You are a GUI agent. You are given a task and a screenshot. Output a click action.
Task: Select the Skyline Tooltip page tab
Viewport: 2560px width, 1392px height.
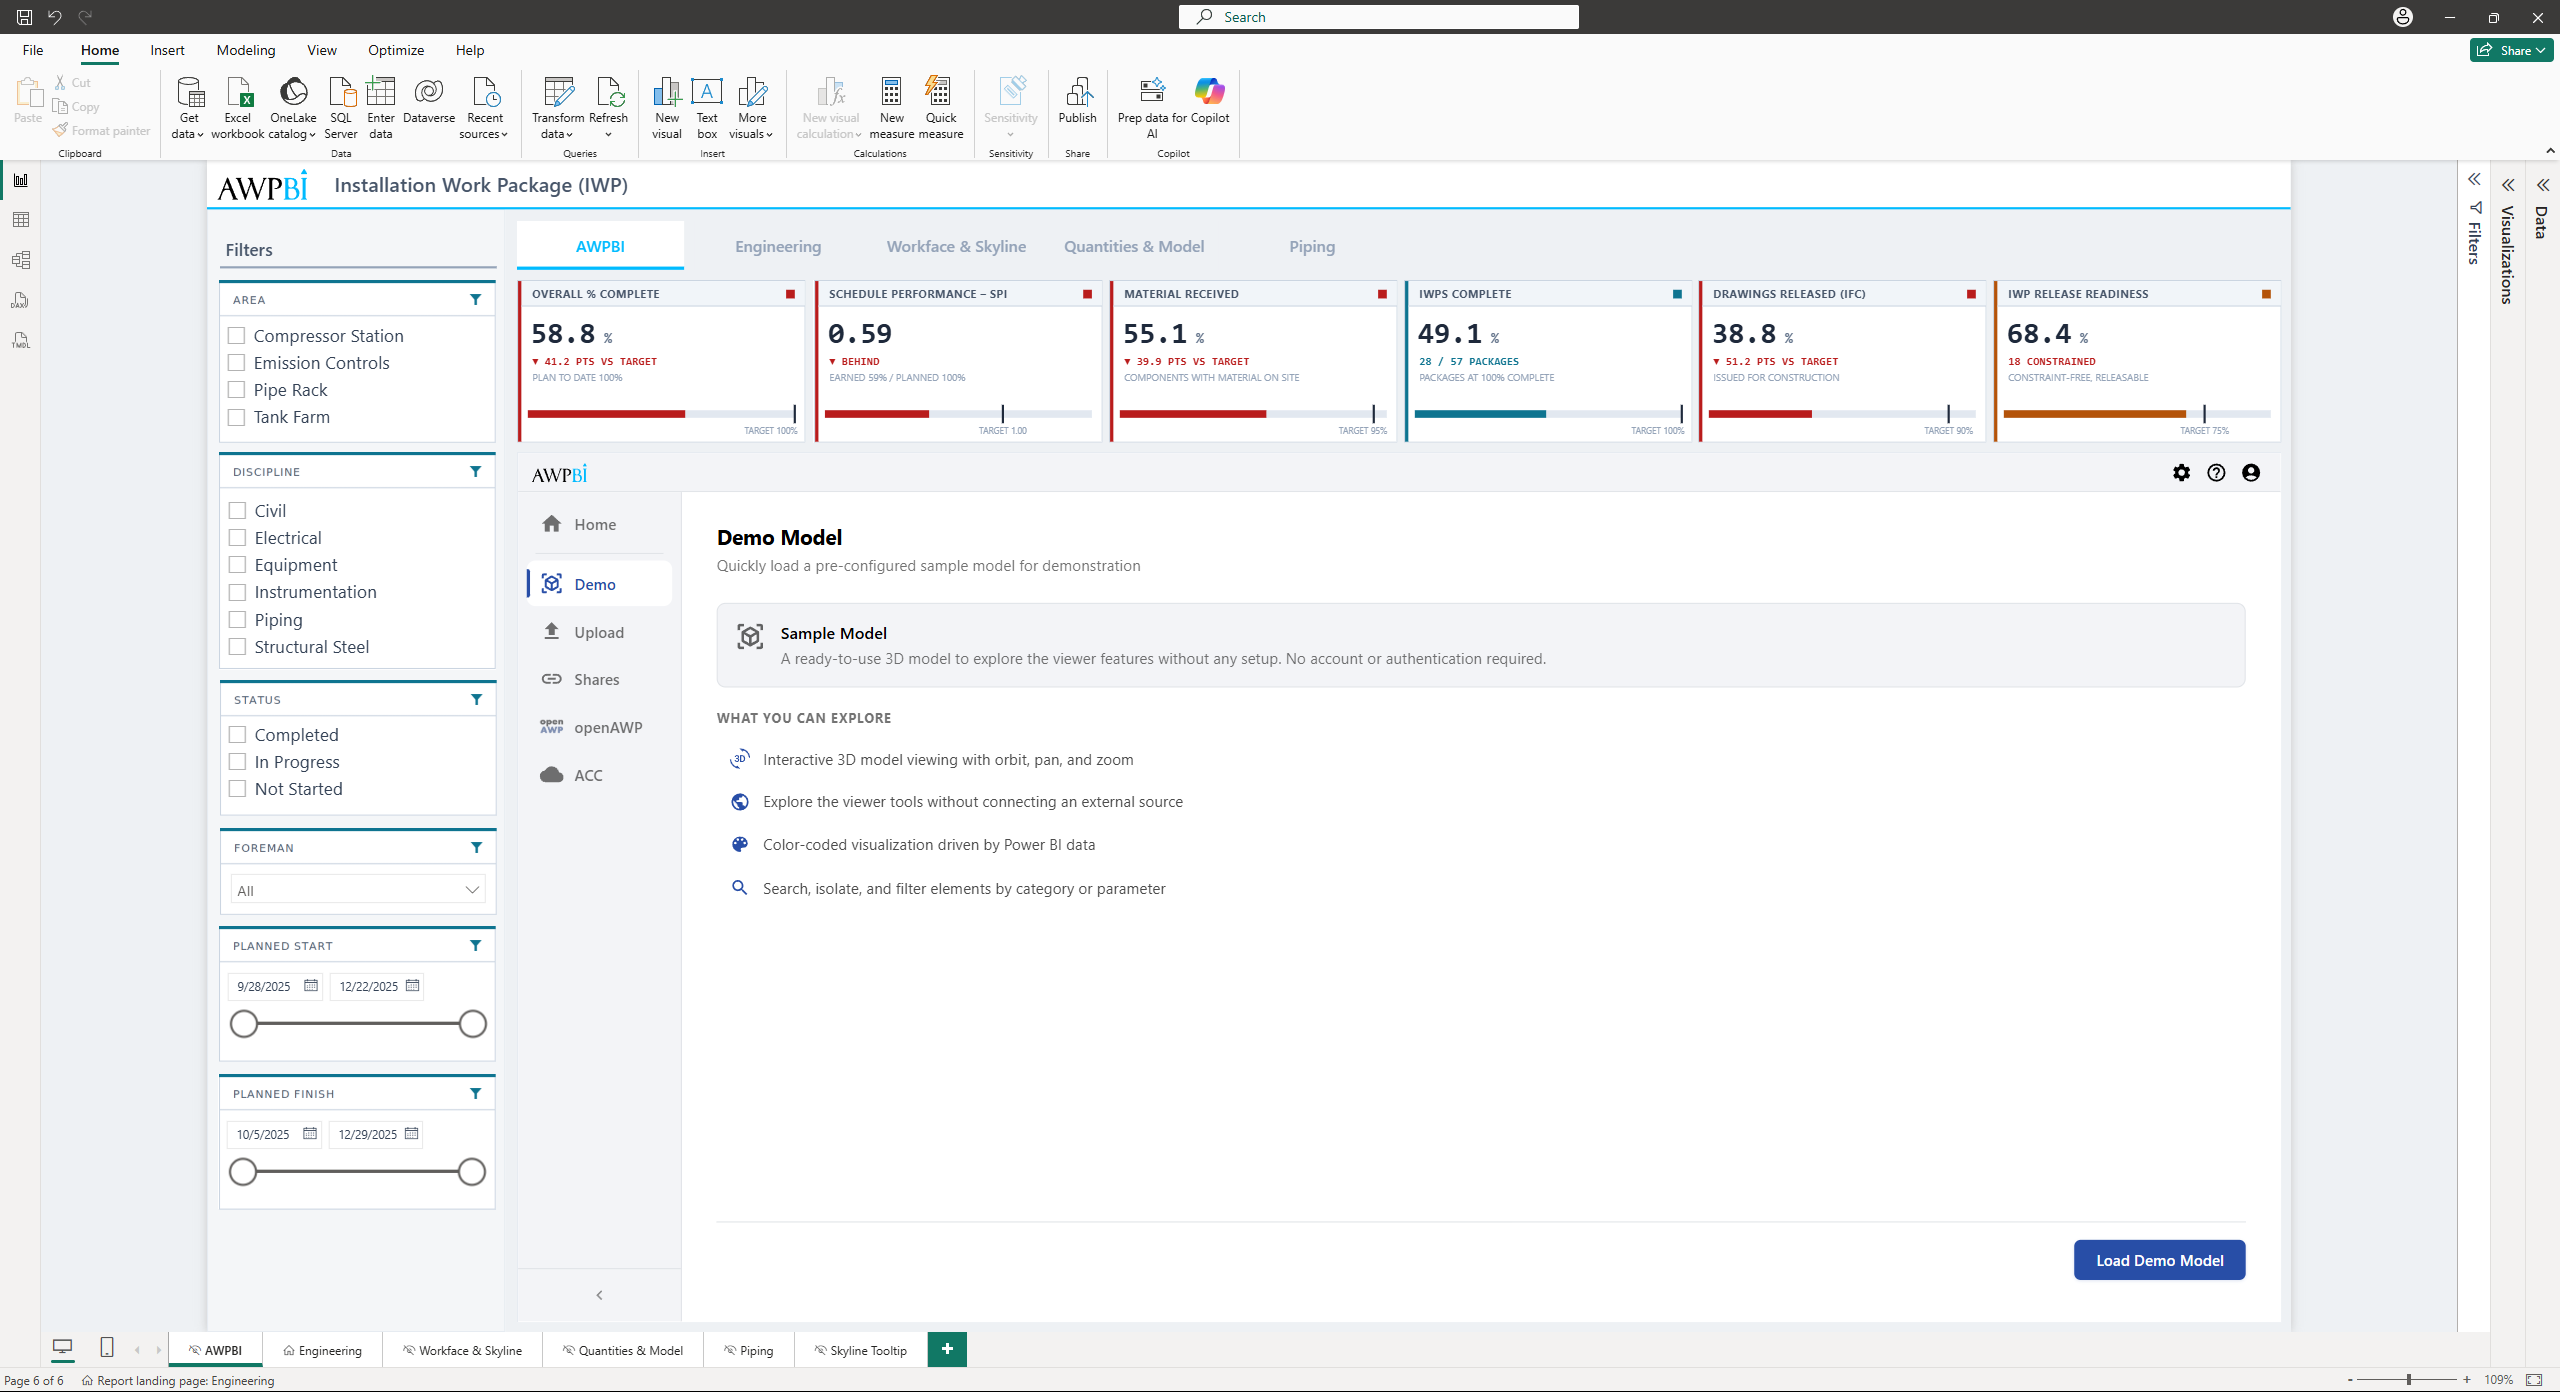[x=860, y=1350]
